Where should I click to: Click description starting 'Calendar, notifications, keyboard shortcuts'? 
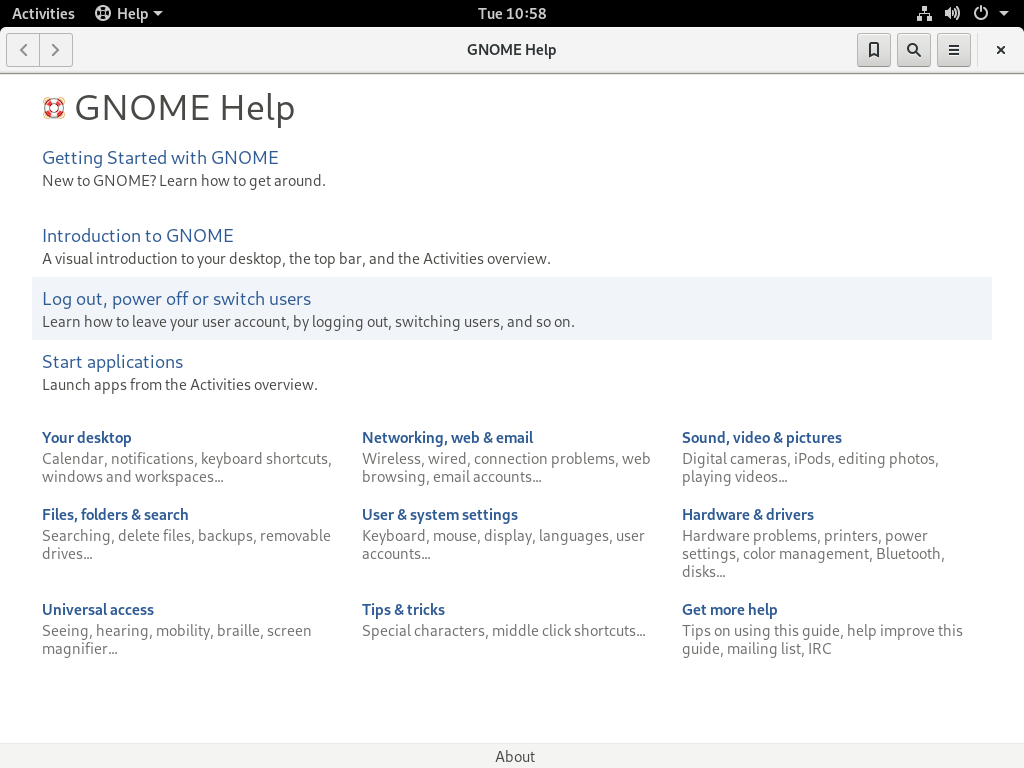187,468
